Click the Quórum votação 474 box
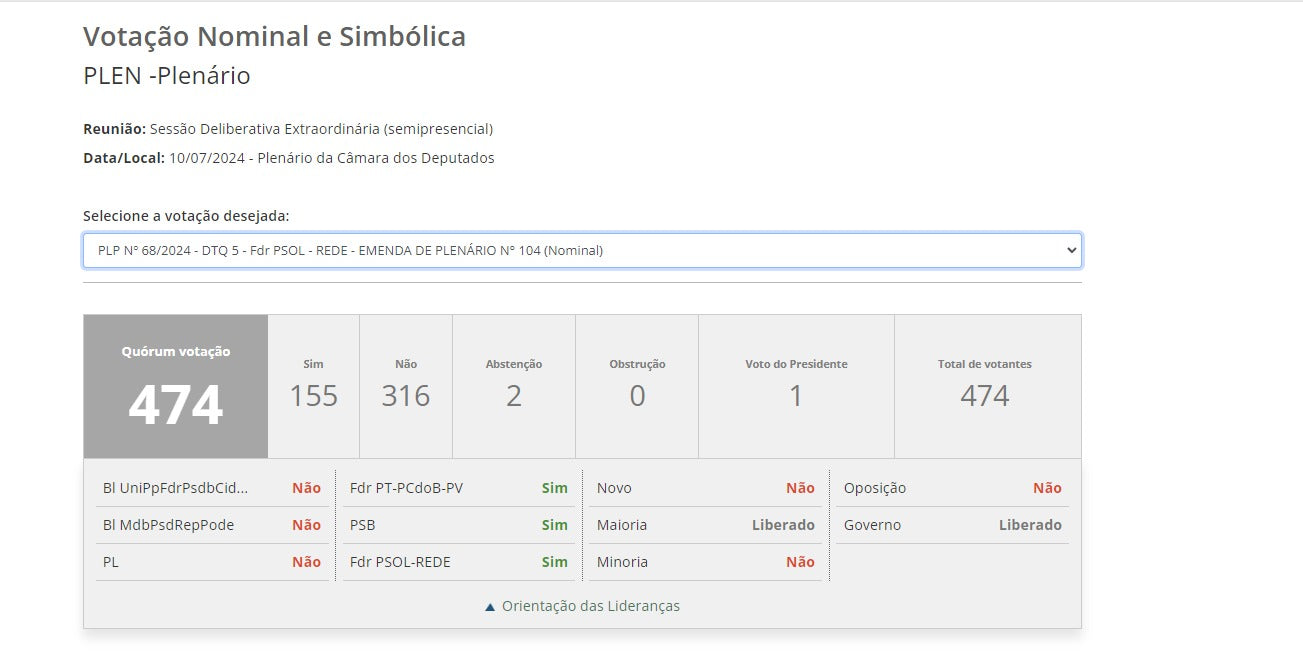Viewport: 1303px width, 655px height. 176,387
